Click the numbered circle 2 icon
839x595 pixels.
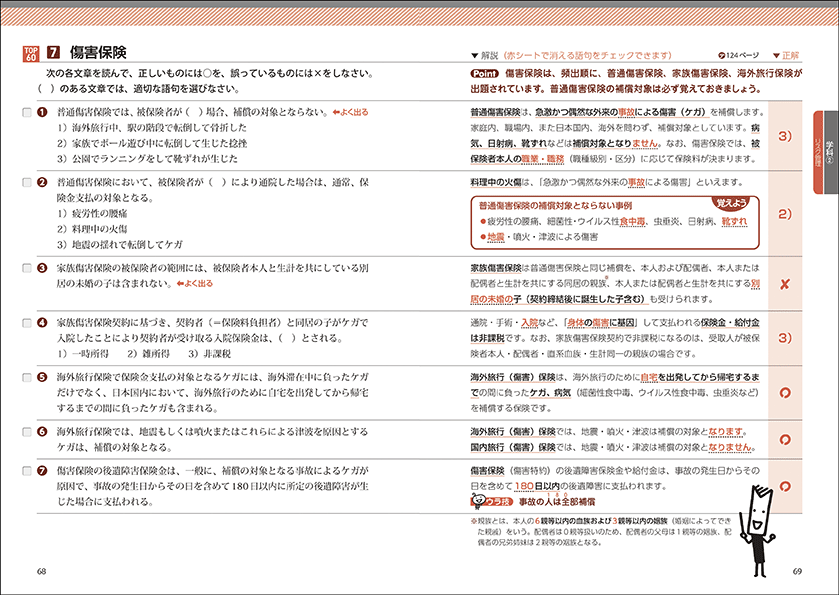42,182
